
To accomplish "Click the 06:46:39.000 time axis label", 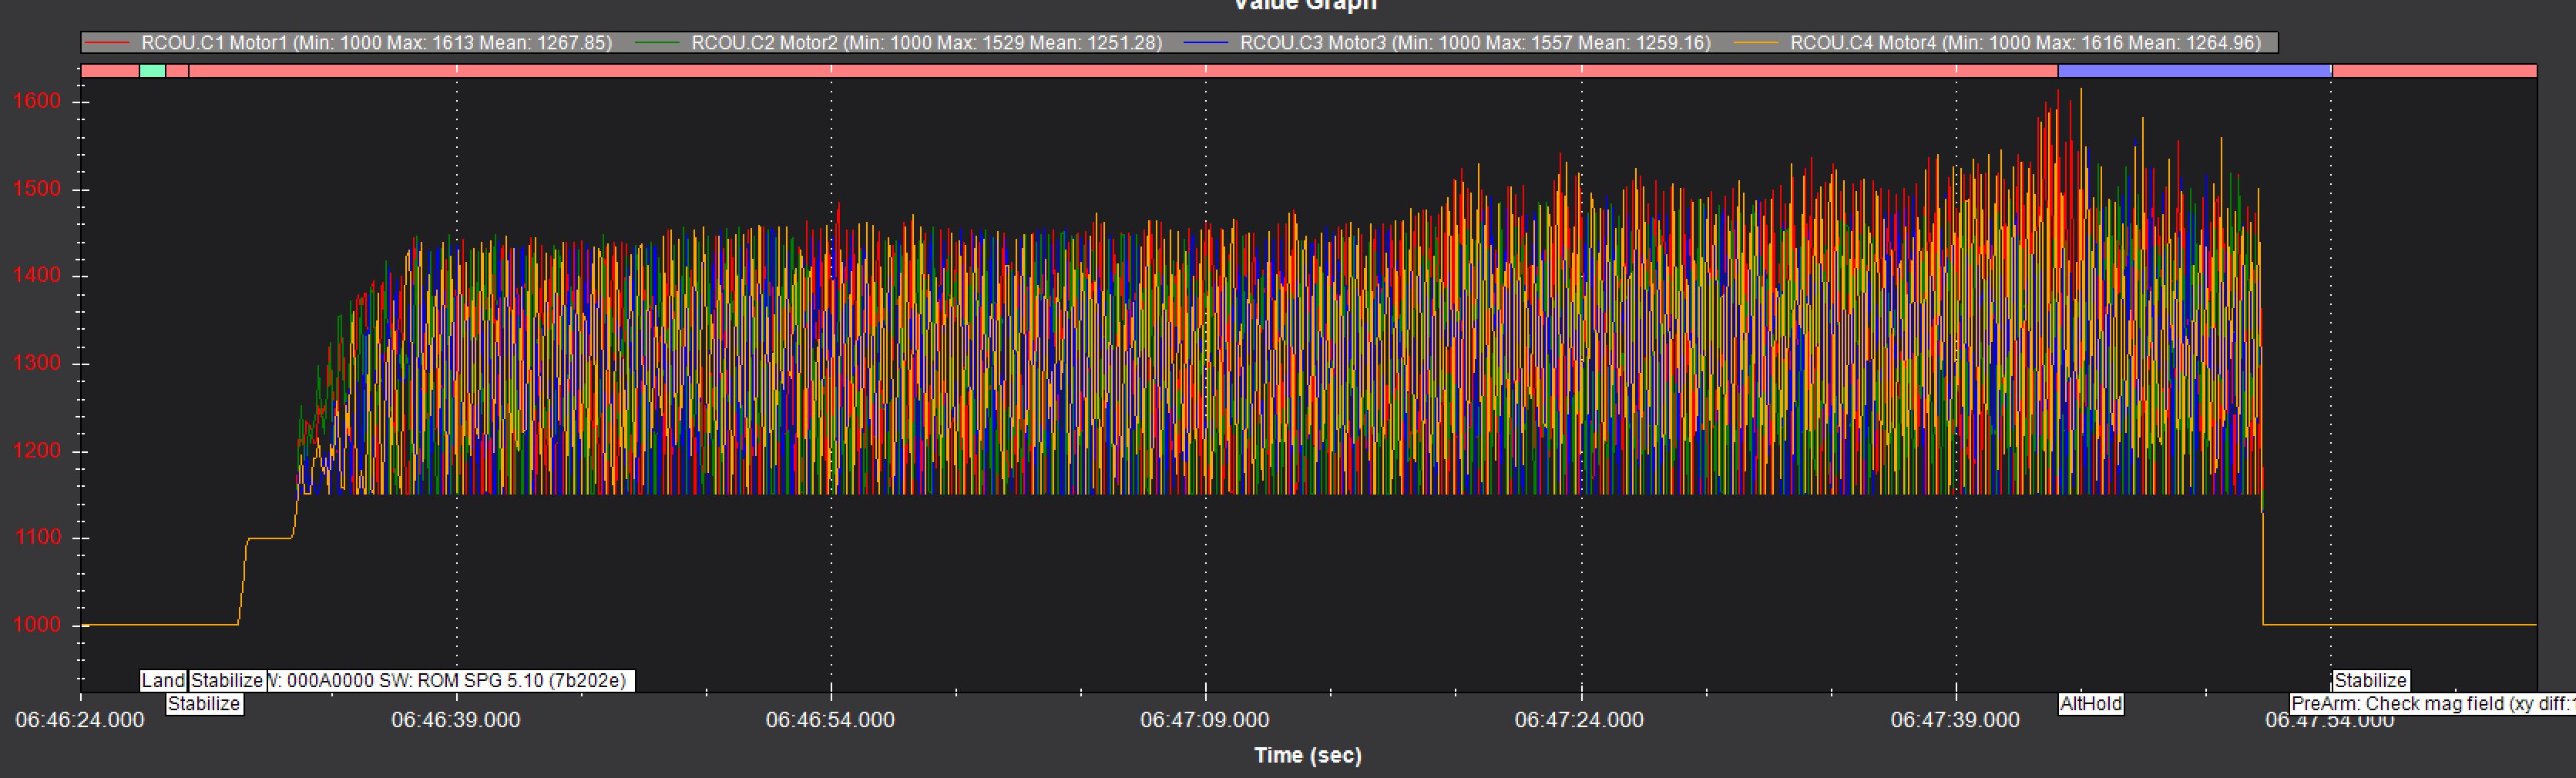I will [x=456, y=720].
